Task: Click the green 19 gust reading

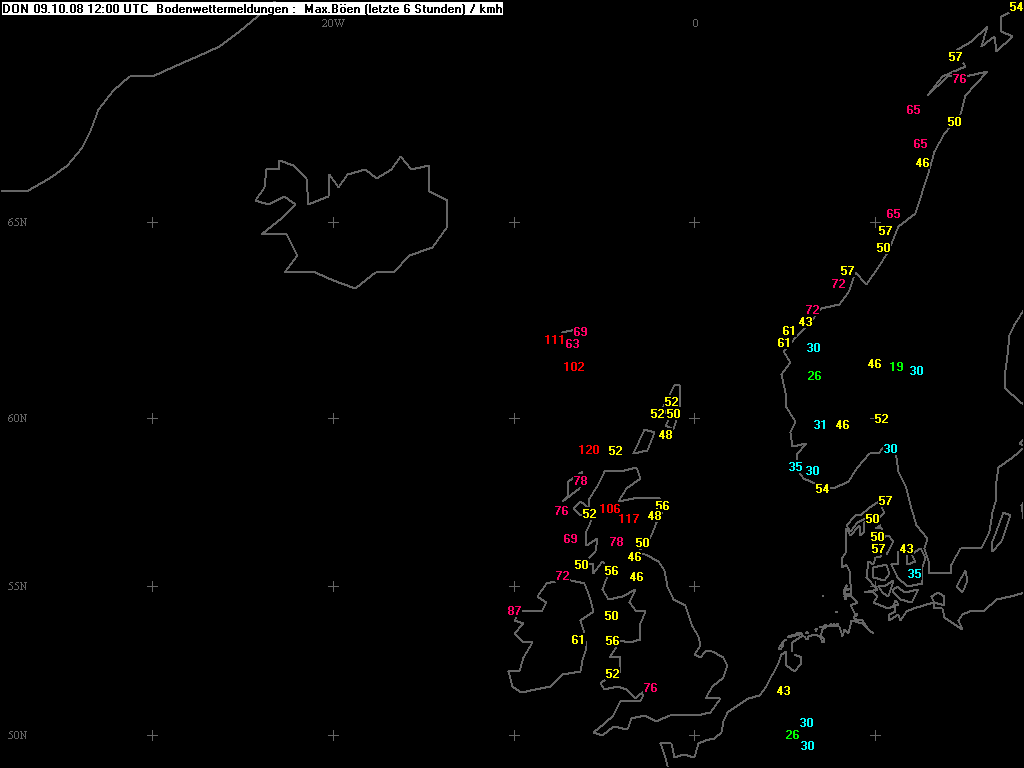Action: [x=896, y=367]
